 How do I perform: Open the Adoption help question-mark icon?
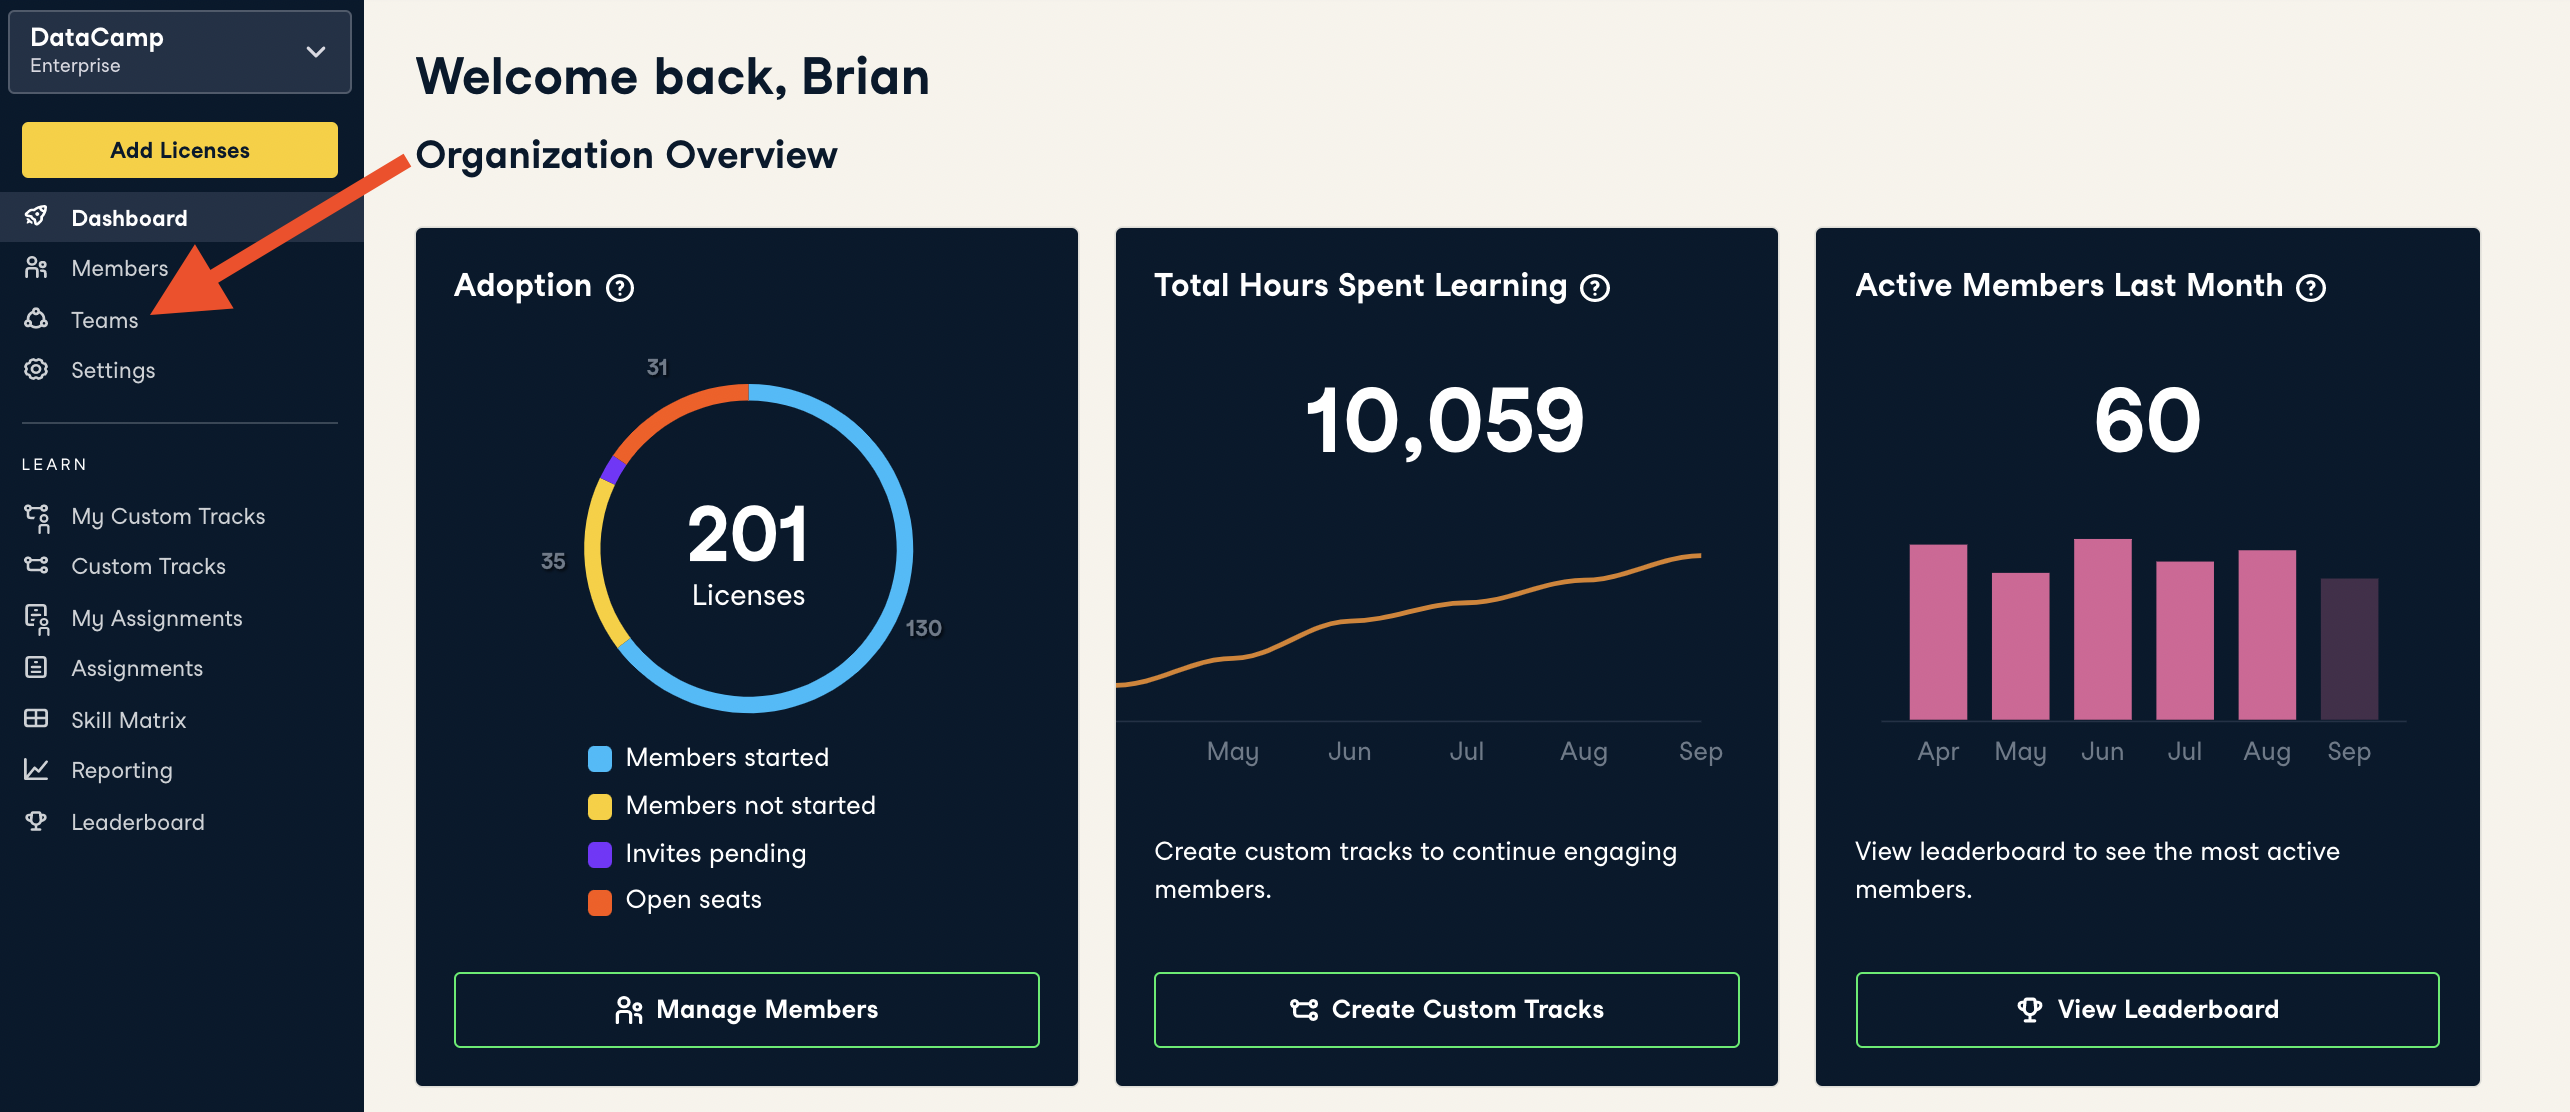620,288
